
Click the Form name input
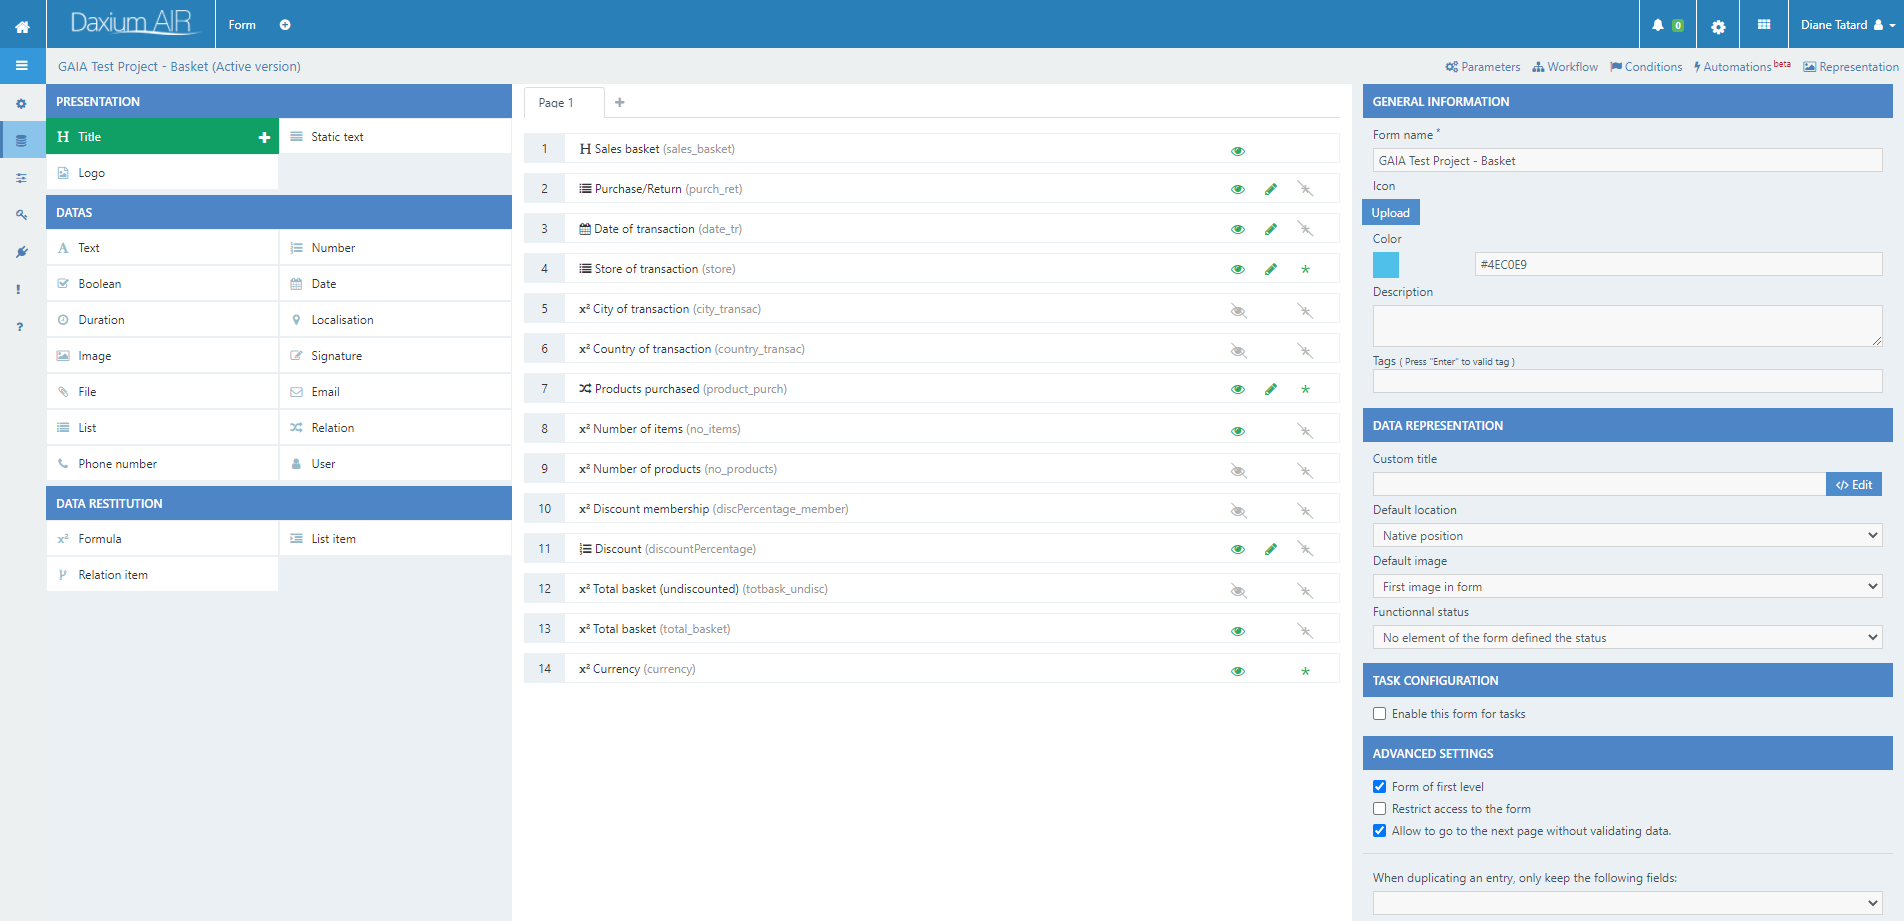1628,161
